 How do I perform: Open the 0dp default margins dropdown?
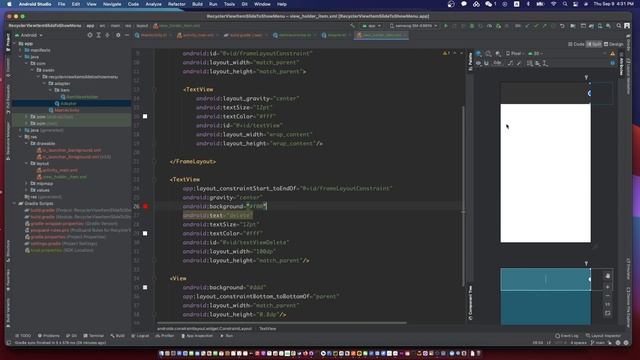(497, 63)
